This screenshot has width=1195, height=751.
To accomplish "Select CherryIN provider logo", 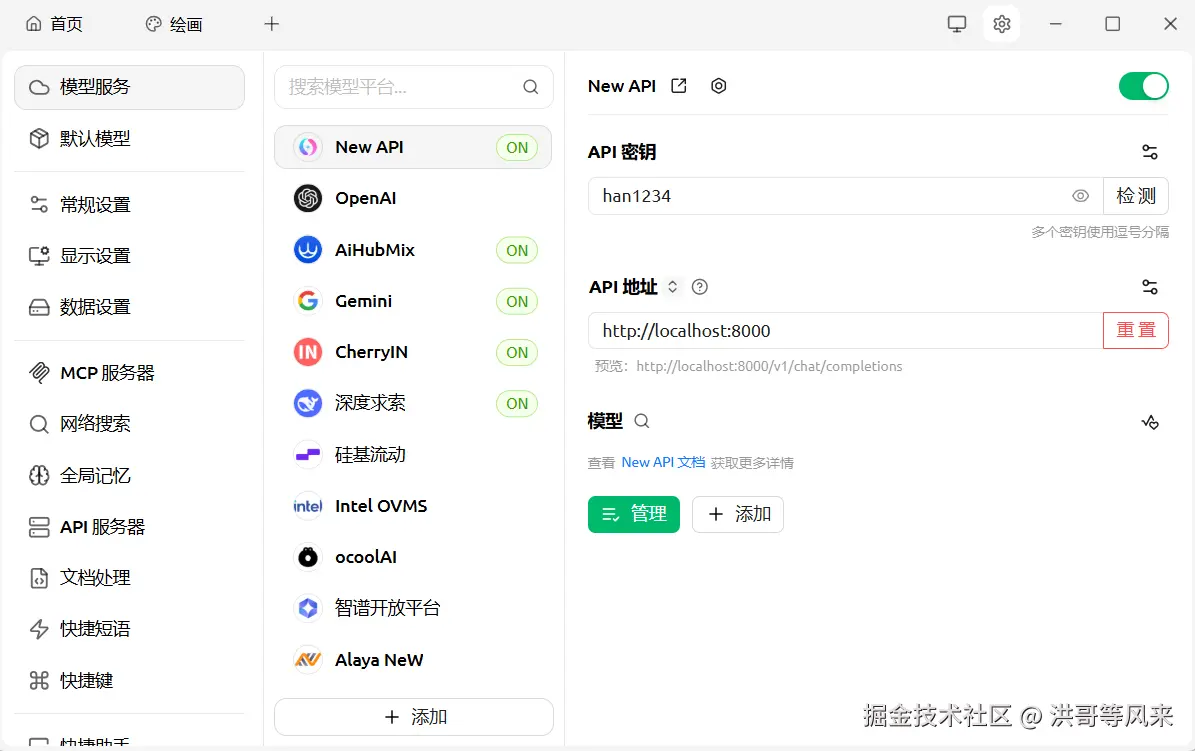I will pyautogui.click(x=308, y=351).
